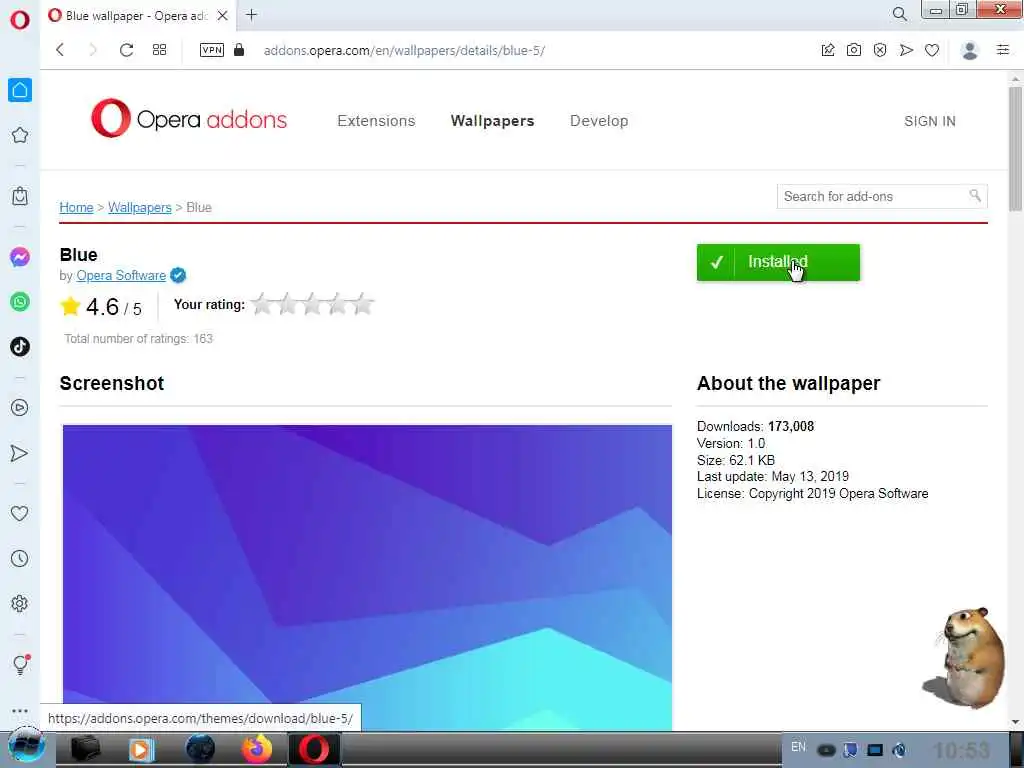Open Pinboards heart in sidebar

(x=20, y=513)
